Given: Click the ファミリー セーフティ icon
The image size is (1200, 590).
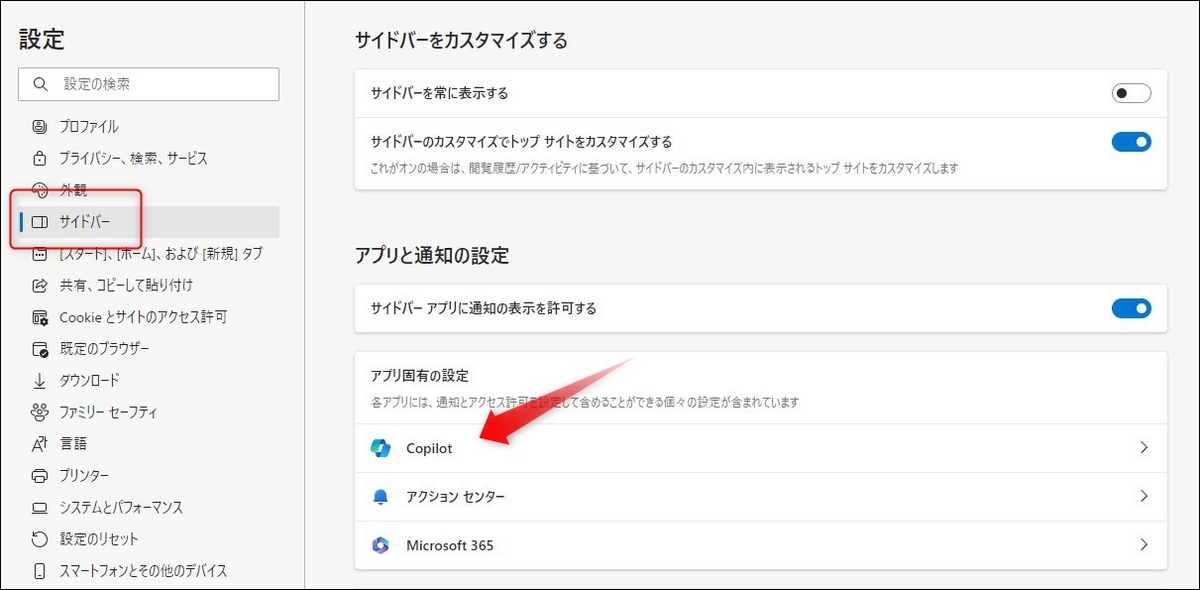Looking at the screenshot, I should pos(40,412).
